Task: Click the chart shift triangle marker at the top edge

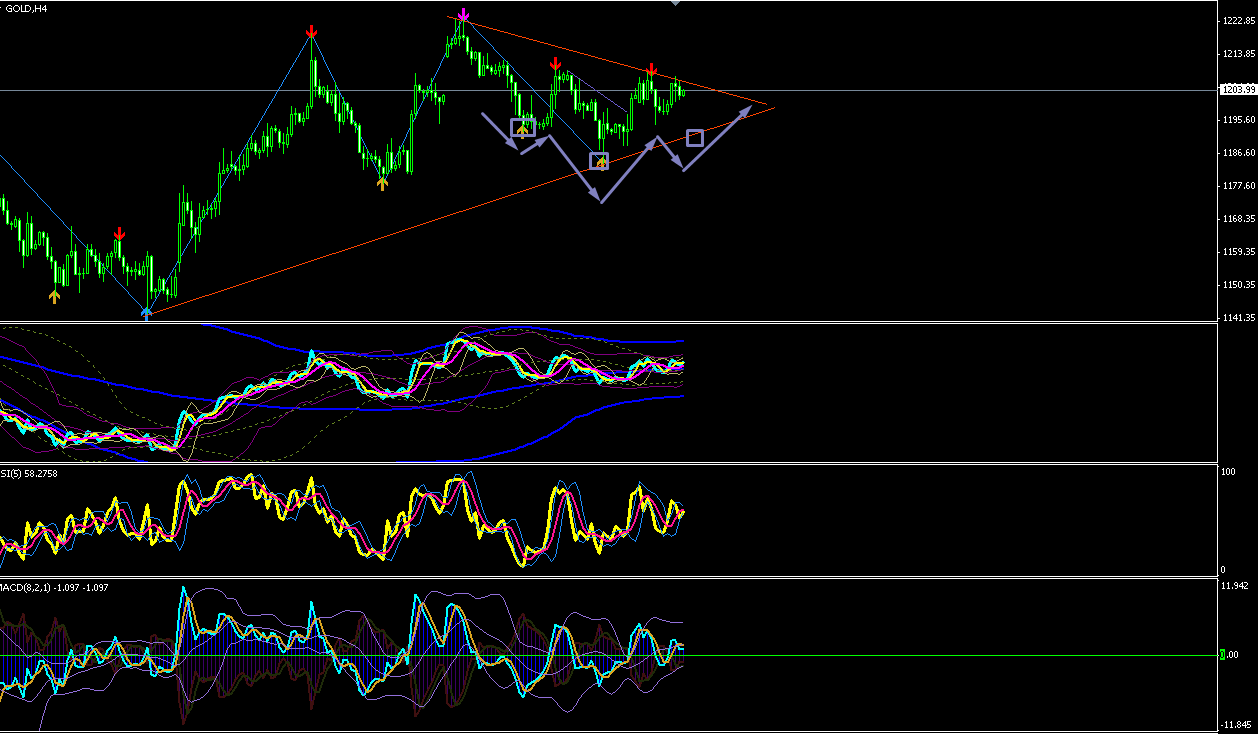Action: point(675,3)
